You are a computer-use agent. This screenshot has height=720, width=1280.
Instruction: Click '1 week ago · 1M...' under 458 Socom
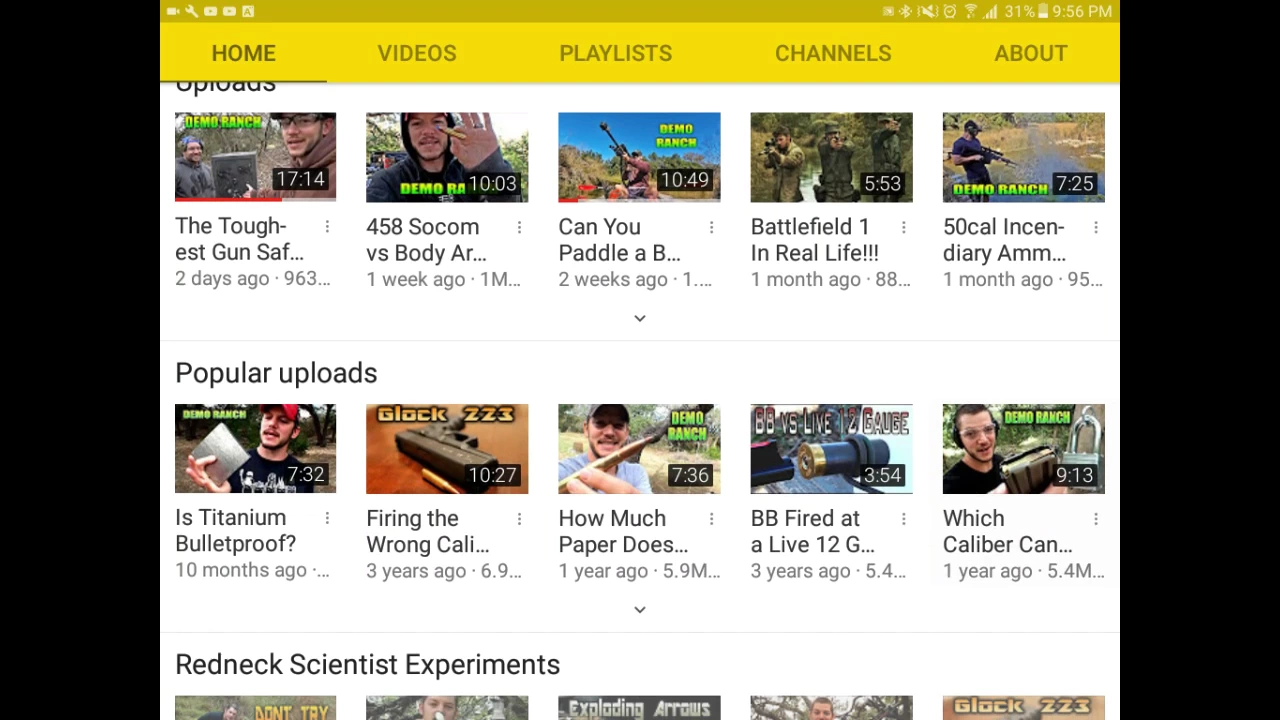443,280
